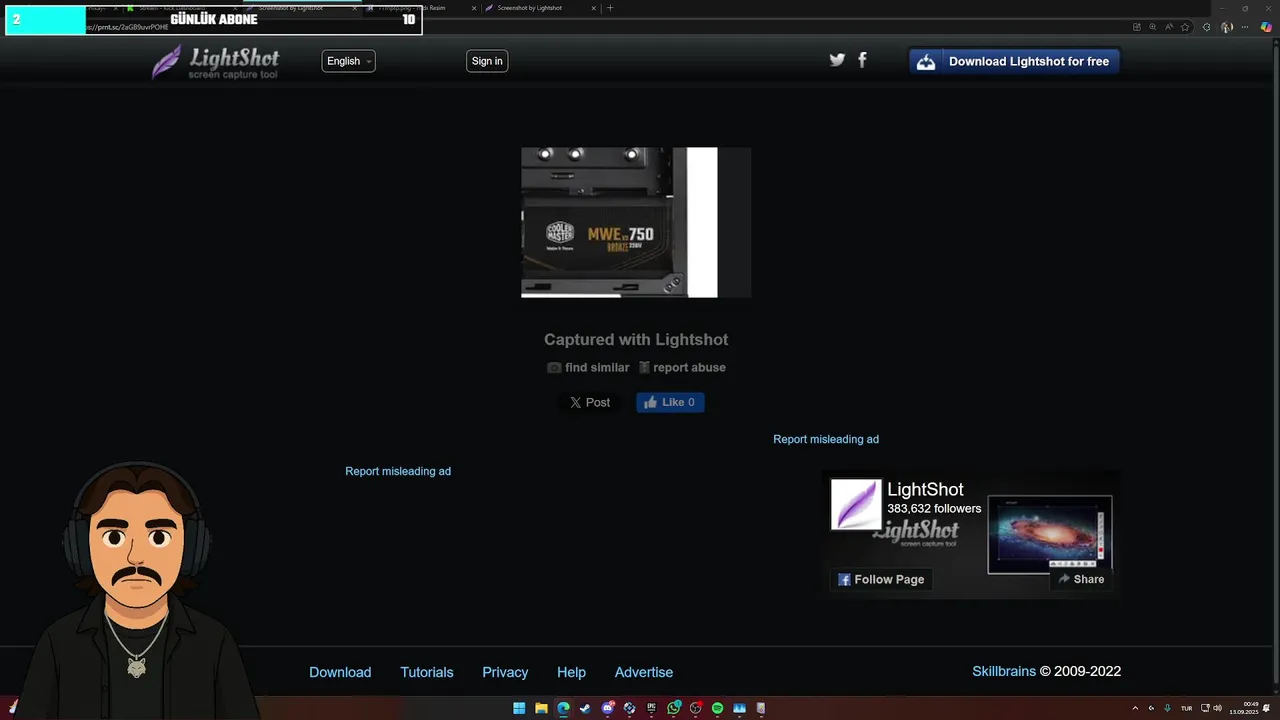Click the app available icon in address bar
Image resolution: width=1280 pixels, height=720 pixels.
pos(1136,27)
